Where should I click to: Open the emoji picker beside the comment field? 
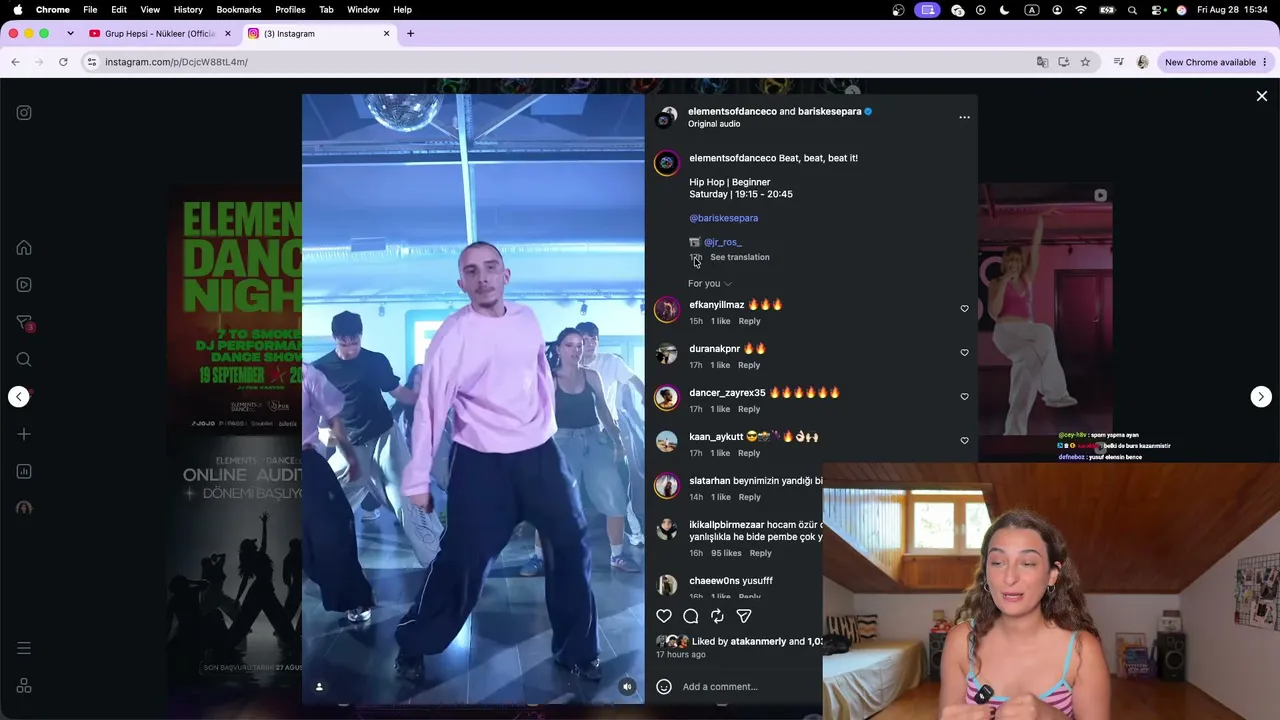point(664,687)
